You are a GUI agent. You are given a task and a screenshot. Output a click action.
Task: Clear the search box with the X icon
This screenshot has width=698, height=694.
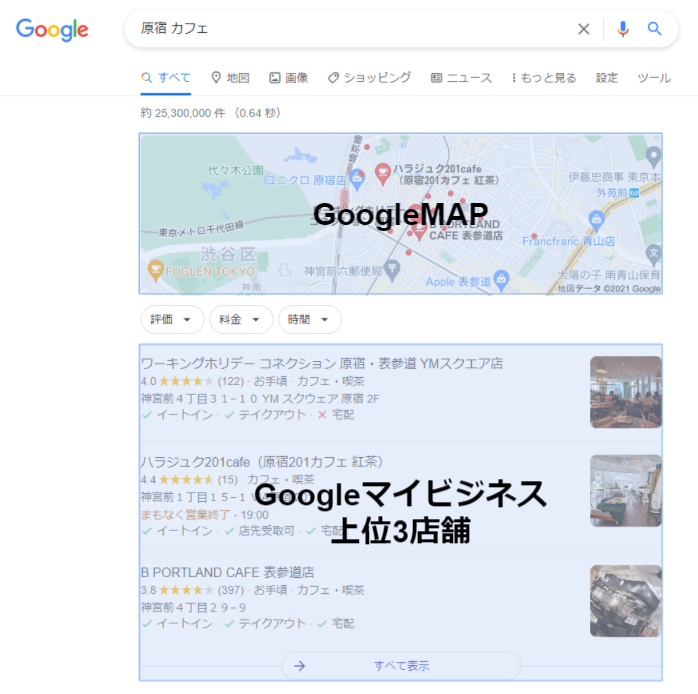584,29
